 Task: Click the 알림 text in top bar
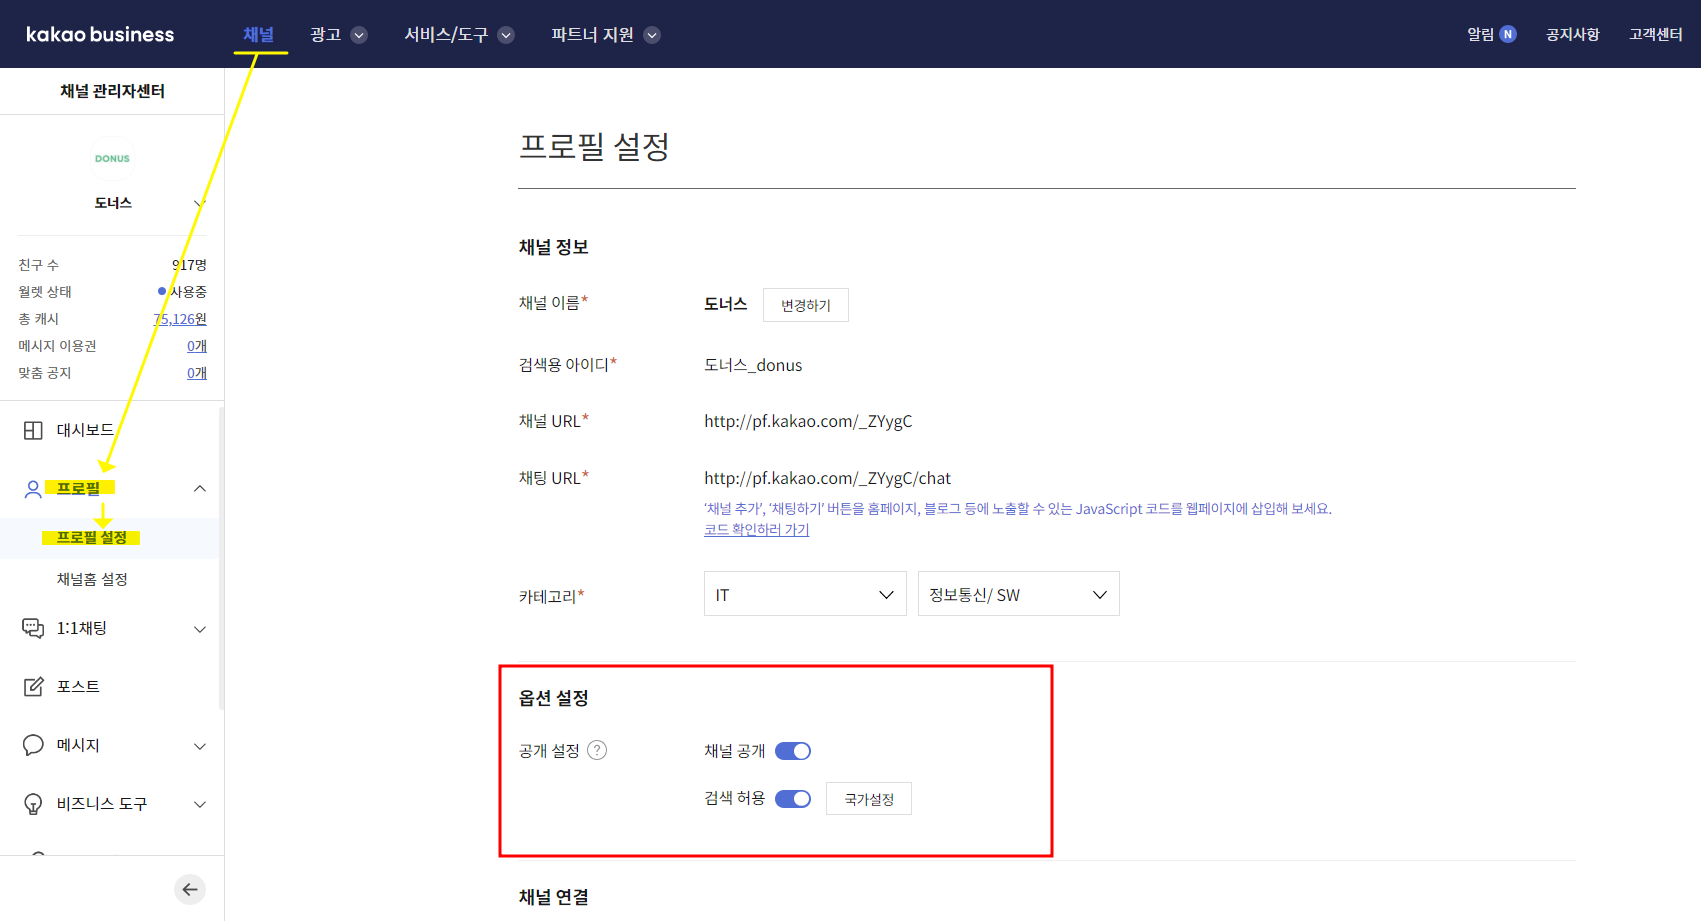[x=1480, y=34]
